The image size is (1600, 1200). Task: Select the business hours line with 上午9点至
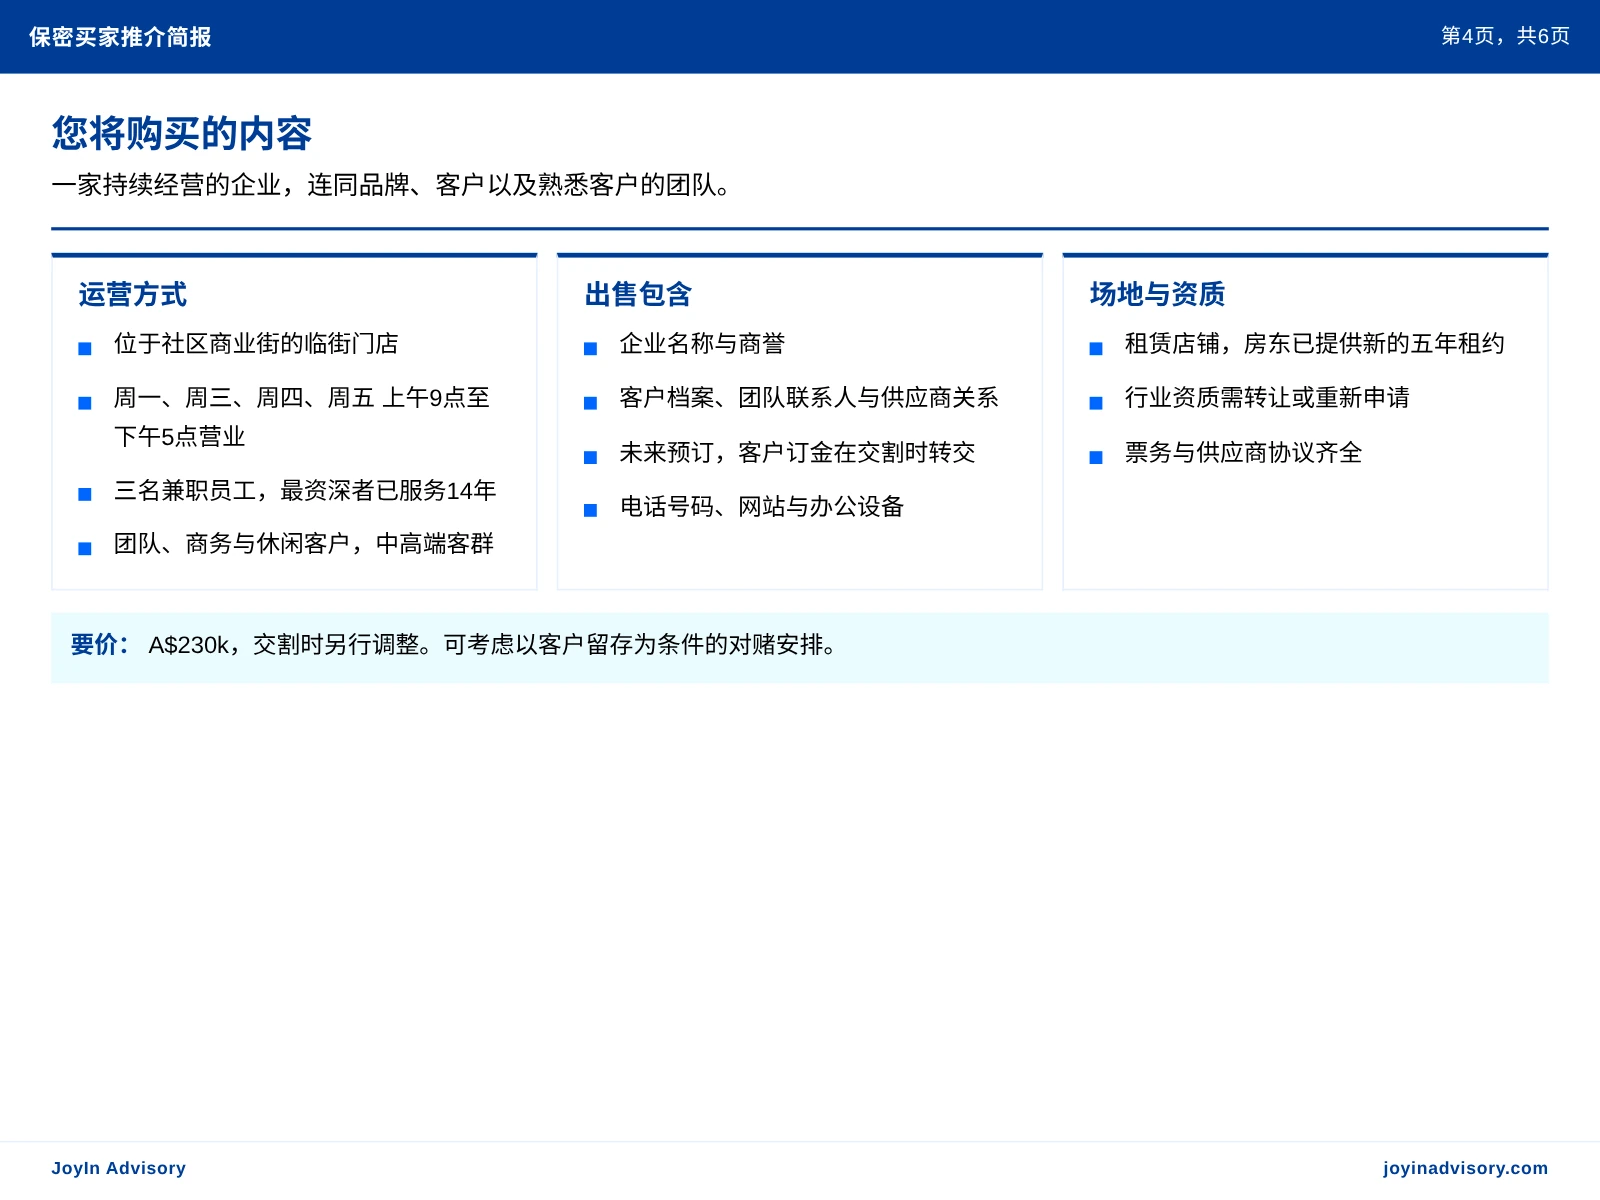302,417
